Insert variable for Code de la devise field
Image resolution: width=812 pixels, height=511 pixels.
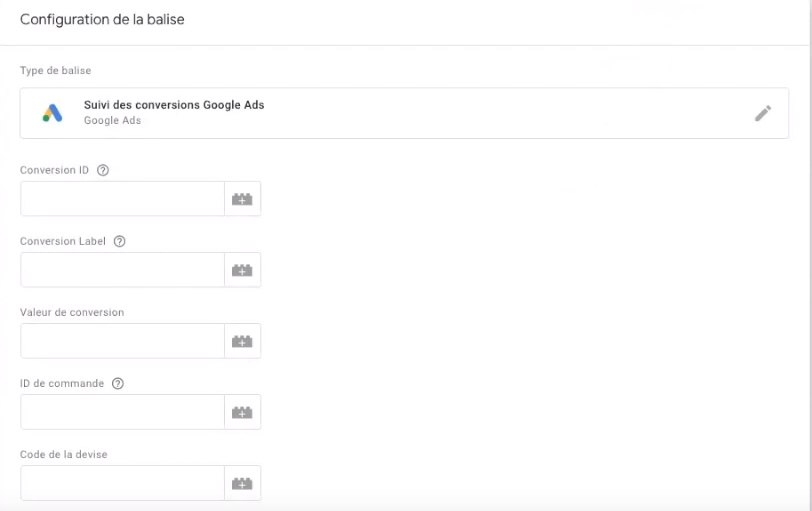tap(242, 483)
